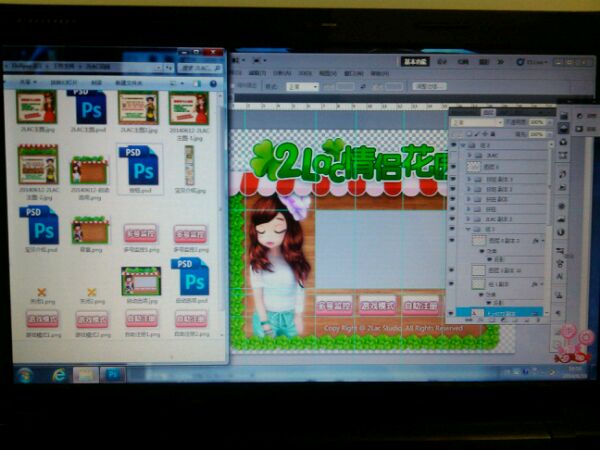The height and width of the screenshot is (450, 600).
Task: Open the Explorer address bar history dropdown
Action: 159,68
